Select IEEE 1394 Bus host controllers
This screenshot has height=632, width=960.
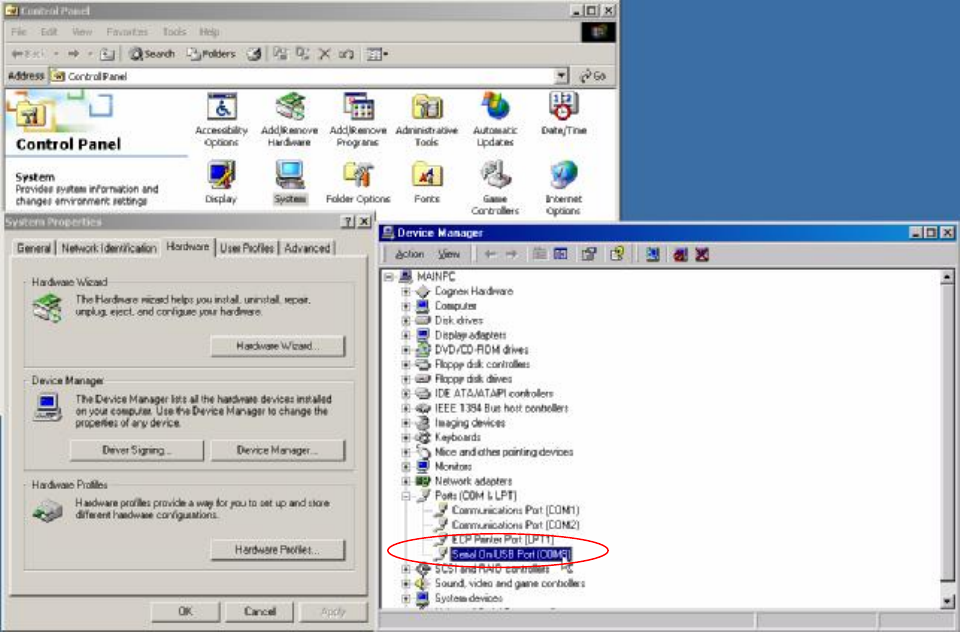point(501,408)
